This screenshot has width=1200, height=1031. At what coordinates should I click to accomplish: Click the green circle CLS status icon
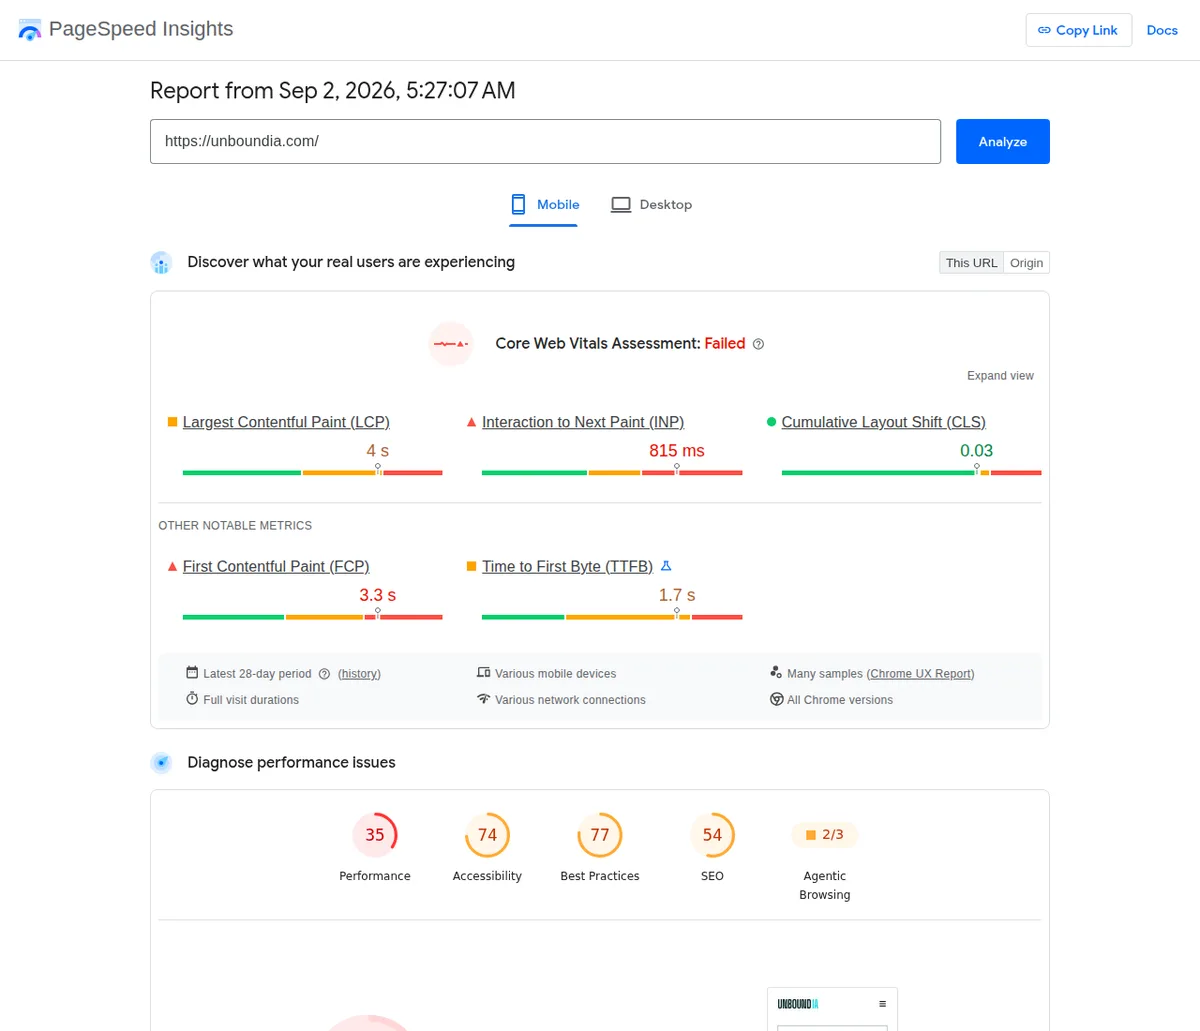771,422
